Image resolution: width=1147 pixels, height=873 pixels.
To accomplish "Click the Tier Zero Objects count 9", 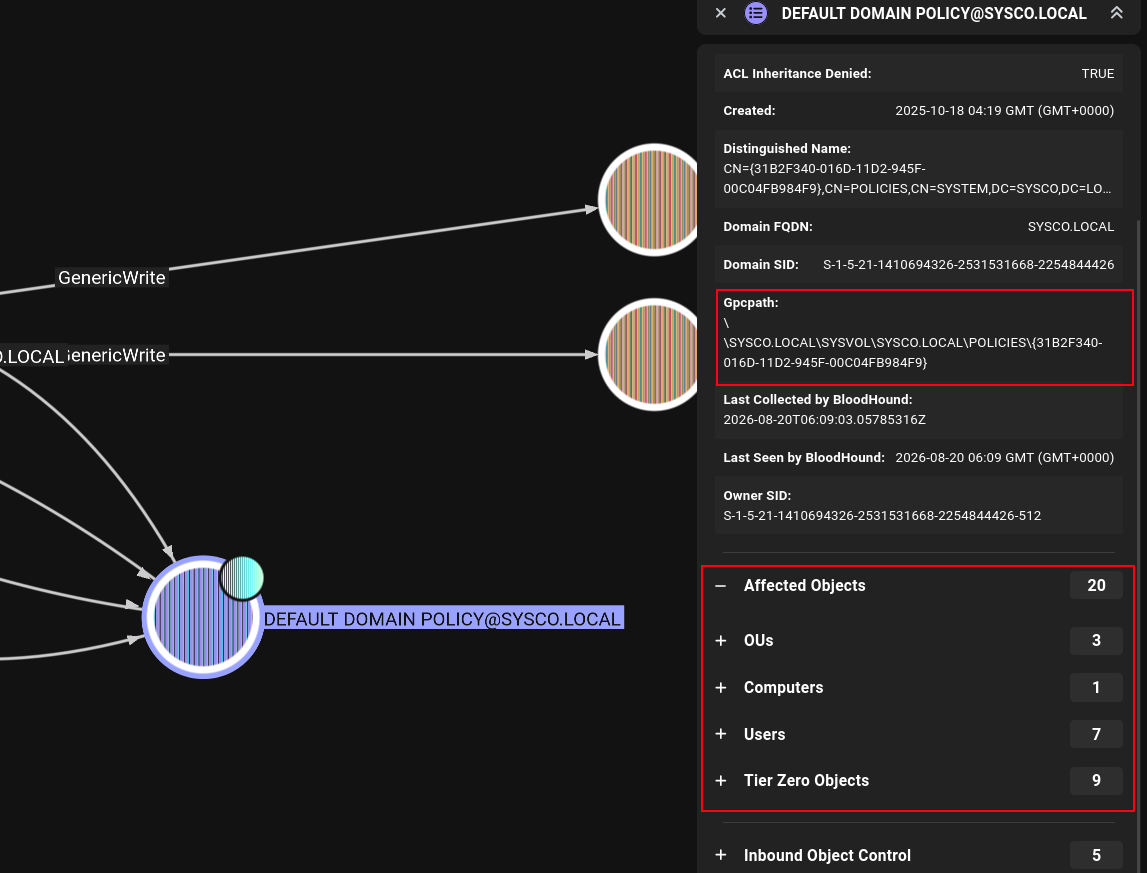I will tap(1096, 781).
